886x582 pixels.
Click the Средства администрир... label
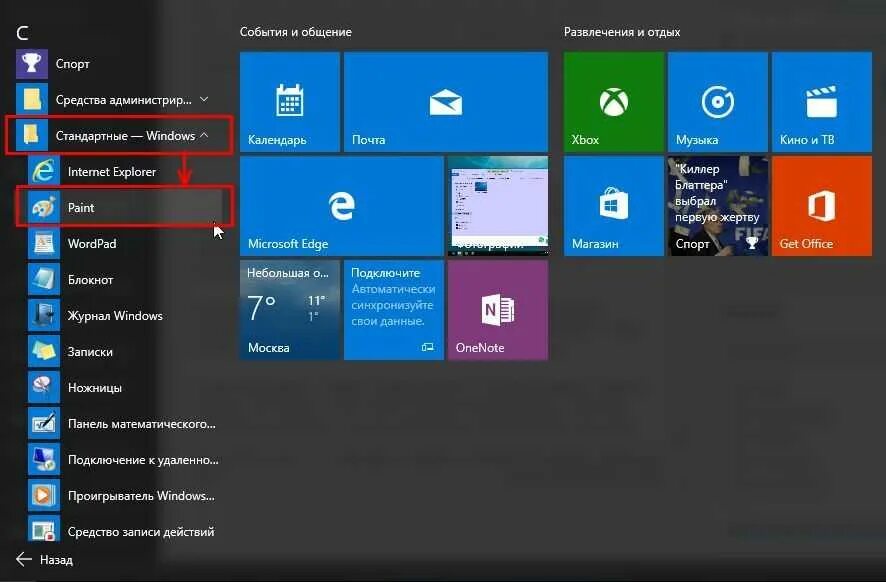tap(124, 100)
